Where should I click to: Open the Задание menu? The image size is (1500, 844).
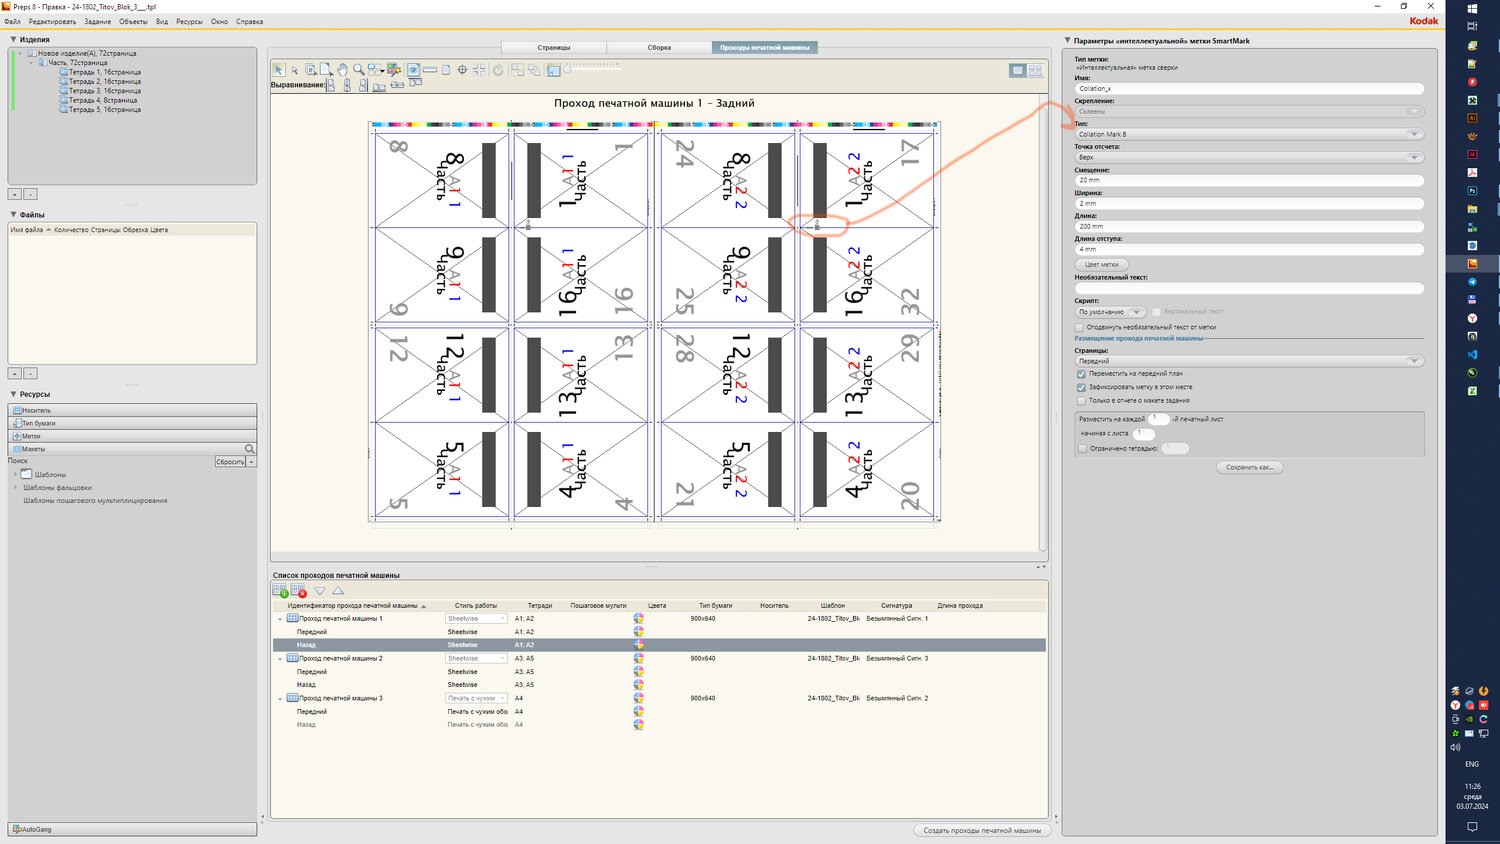[98, 21]
